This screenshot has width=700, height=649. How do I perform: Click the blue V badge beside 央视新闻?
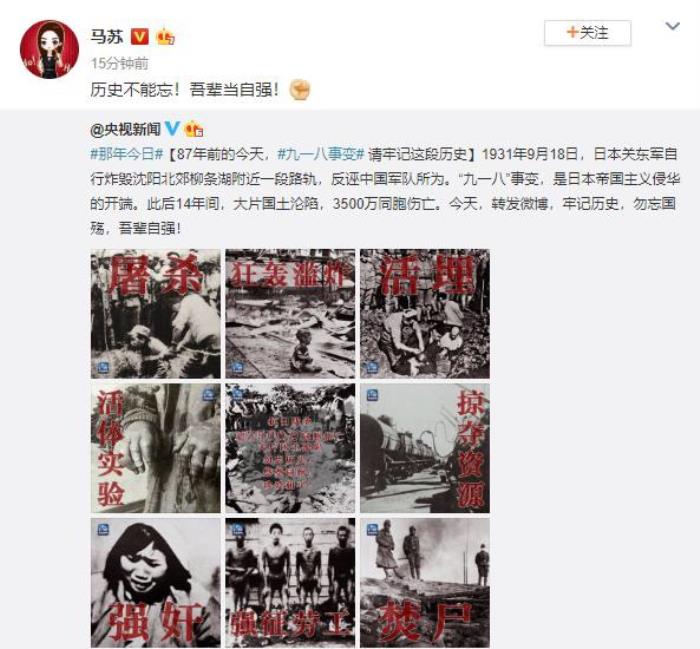[172, 129]
